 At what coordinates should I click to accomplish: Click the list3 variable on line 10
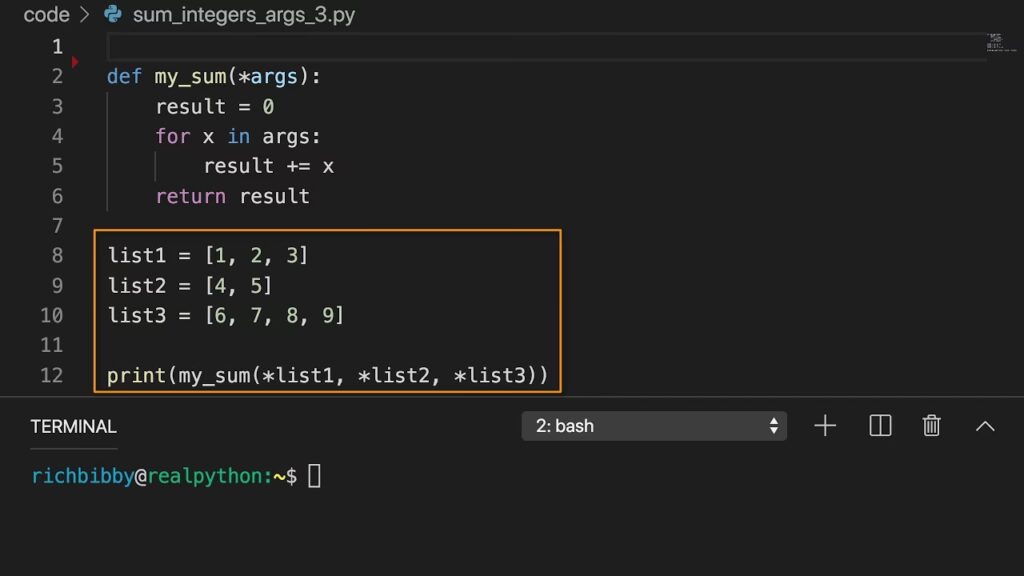(x=137, y=316)
